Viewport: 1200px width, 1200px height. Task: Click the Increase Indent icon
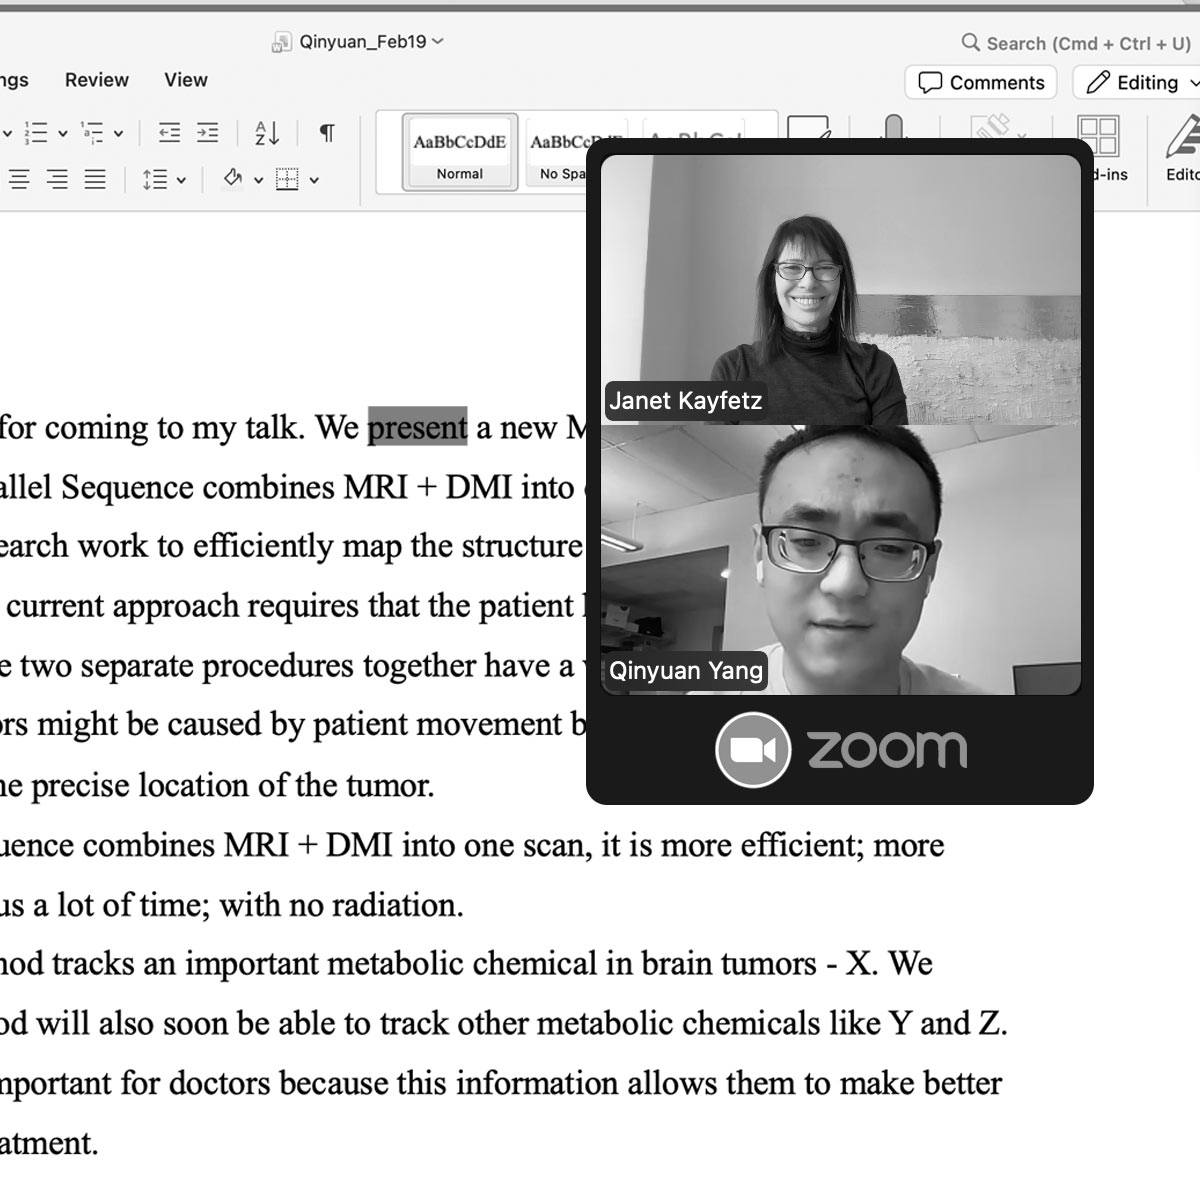pos(207,133)
